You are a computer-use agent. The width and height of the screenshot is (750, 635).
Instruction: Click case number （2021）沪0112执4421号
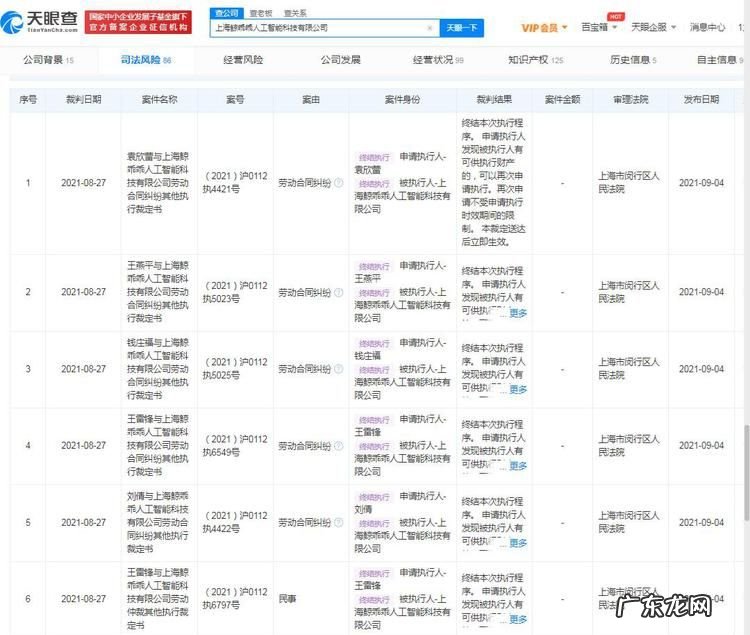[235, 183]
